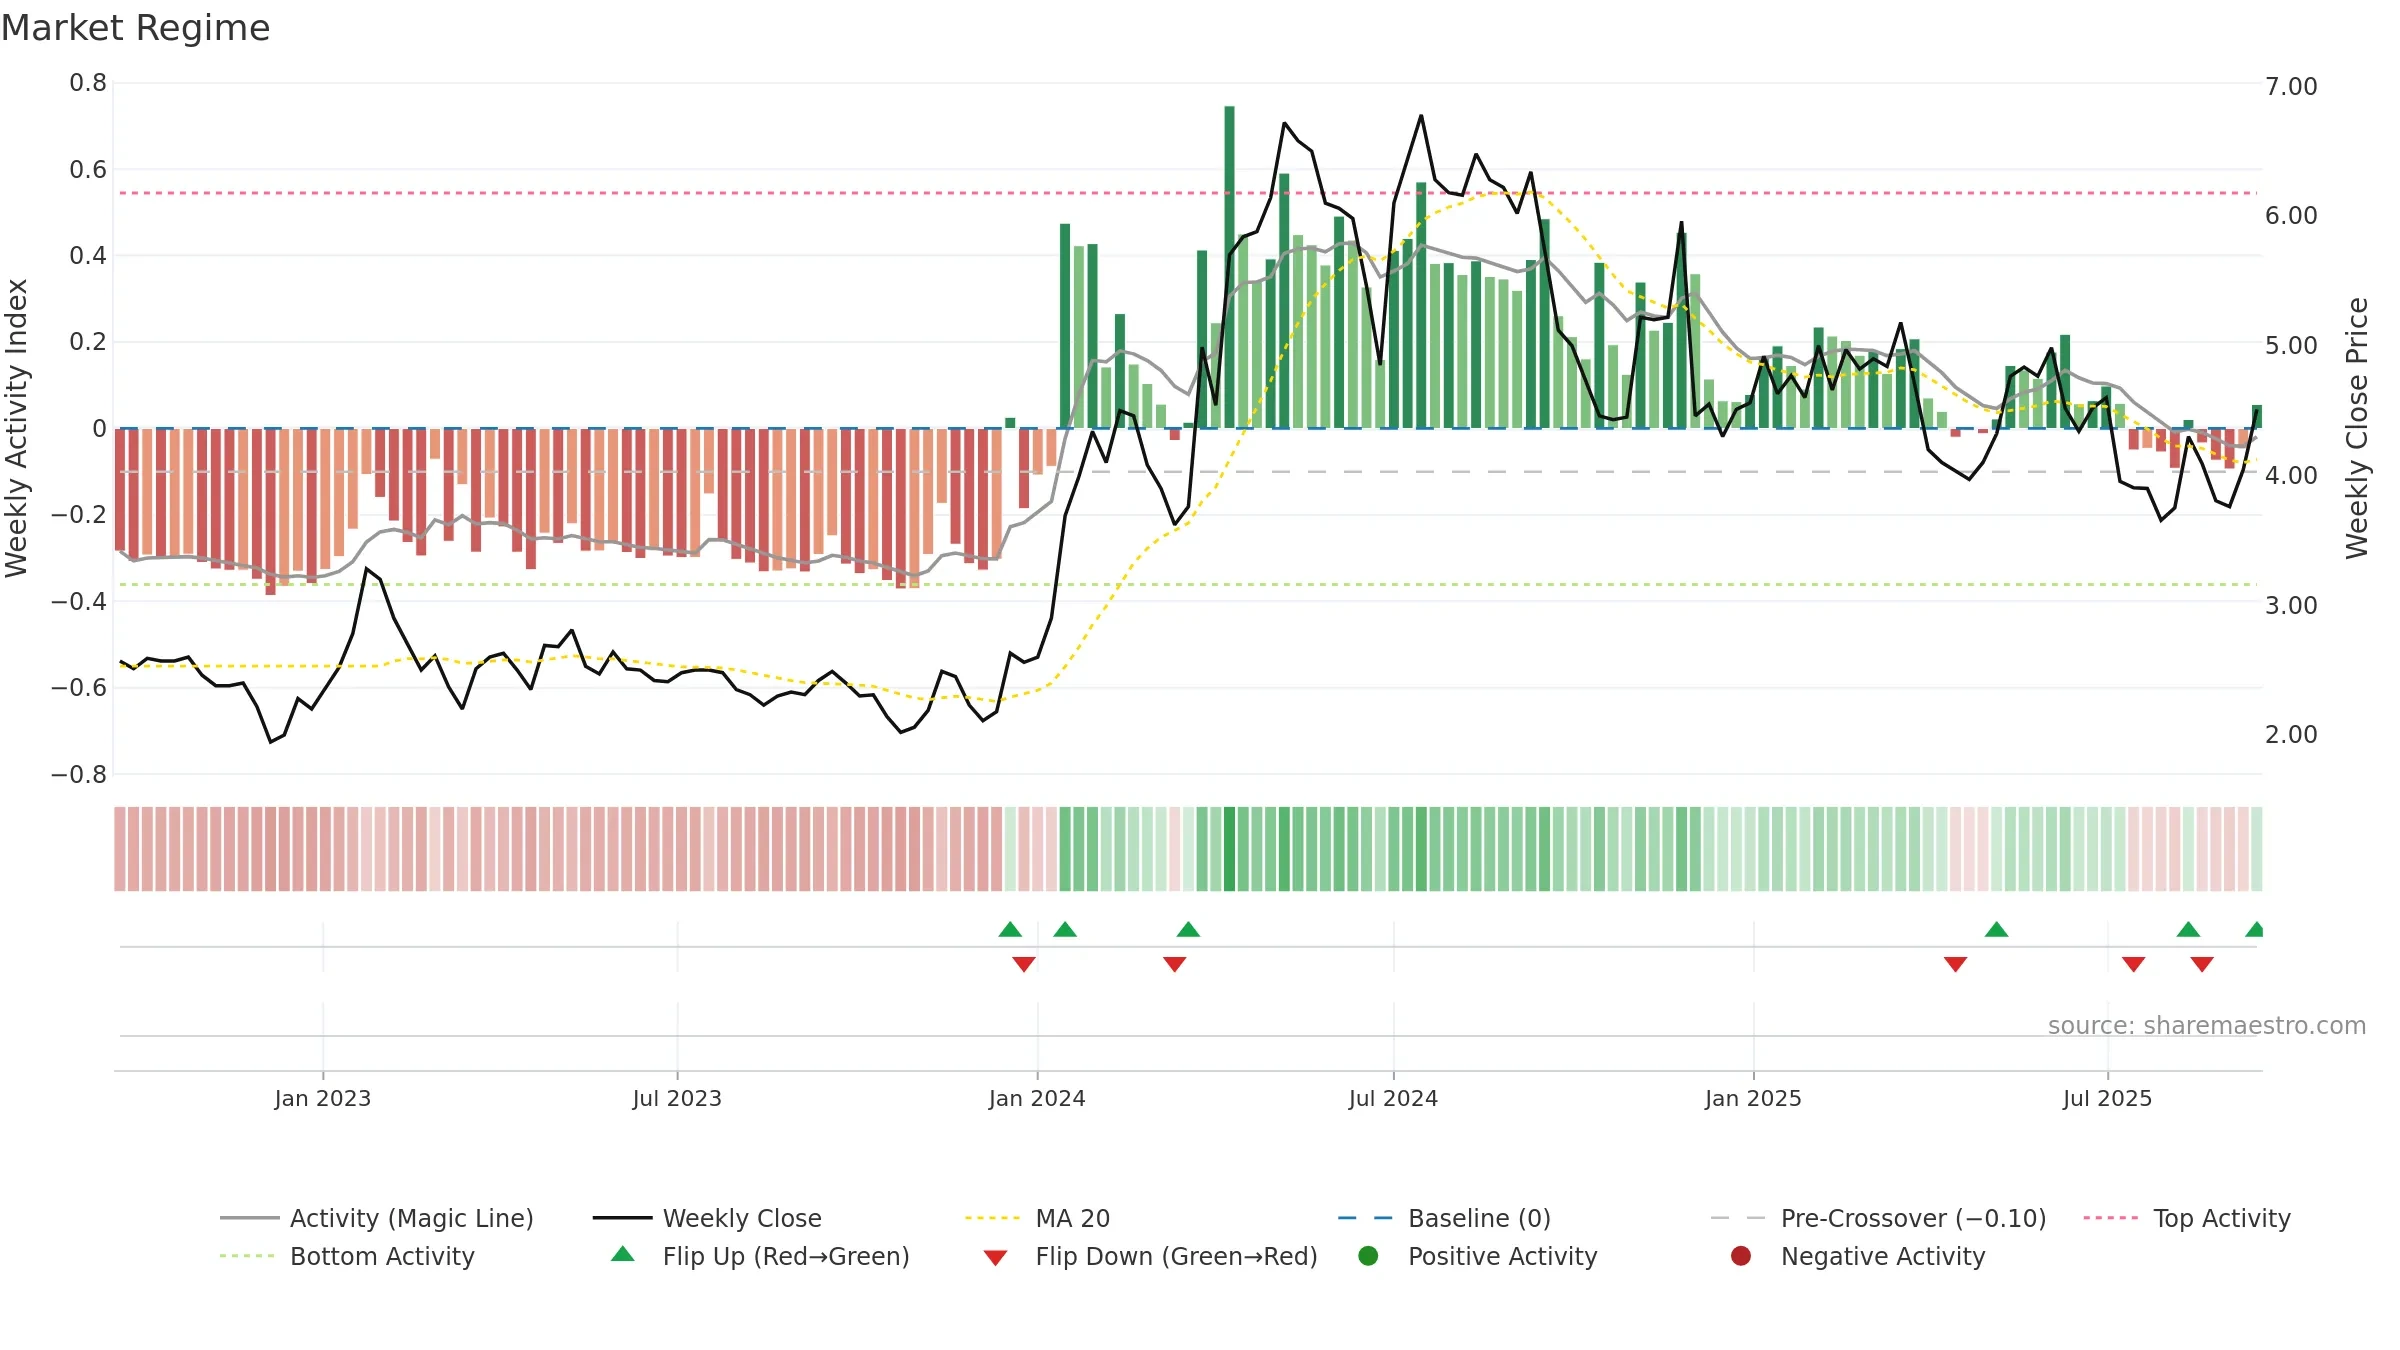
Task: Click the first green flip-up marker near Jan 2024
Action: click(1010, 929)
